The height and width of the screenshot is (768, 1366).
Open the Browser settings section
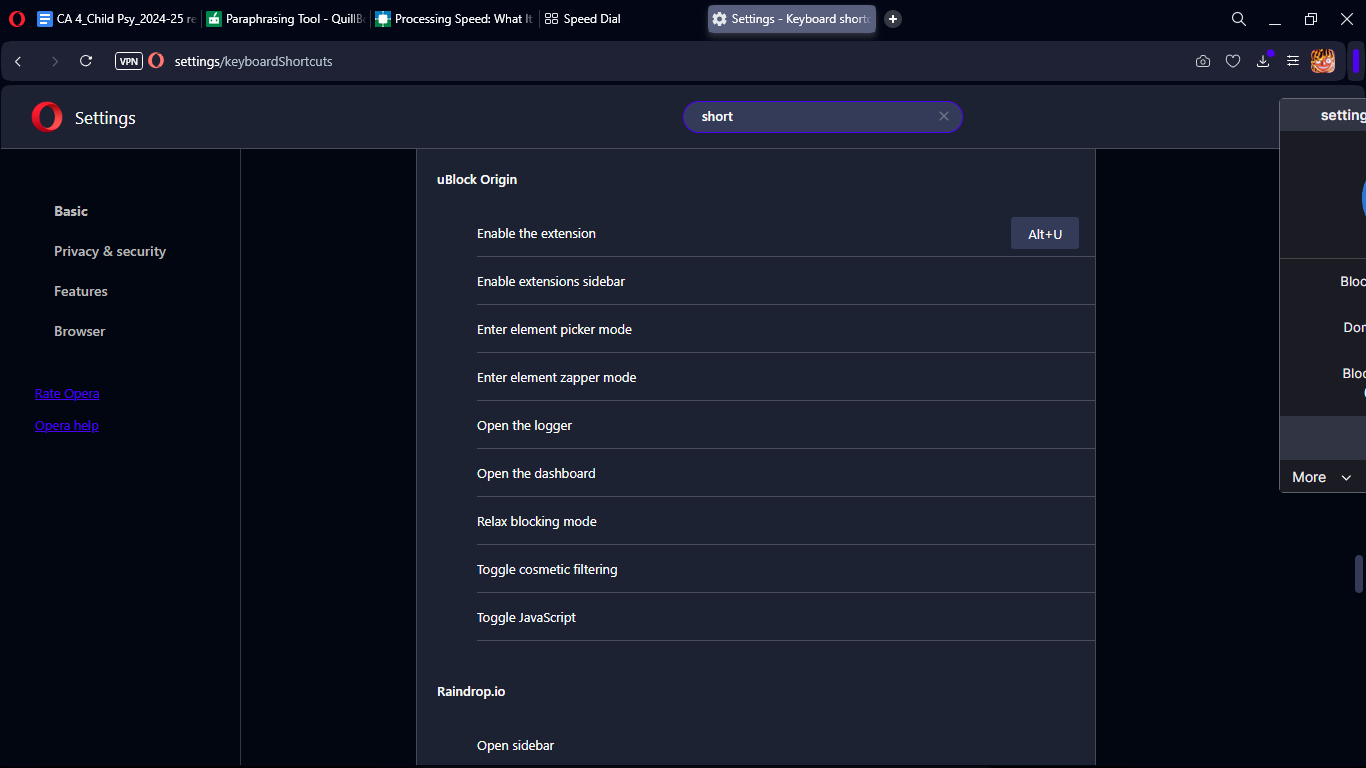pos(79,331)
